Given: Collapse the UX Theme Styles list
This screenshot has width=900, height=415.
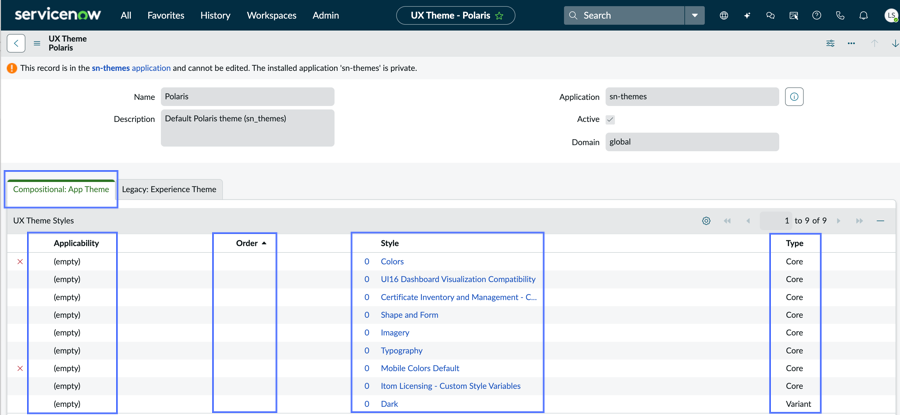Looking at the screenshot, I should [x=880, y=220].
